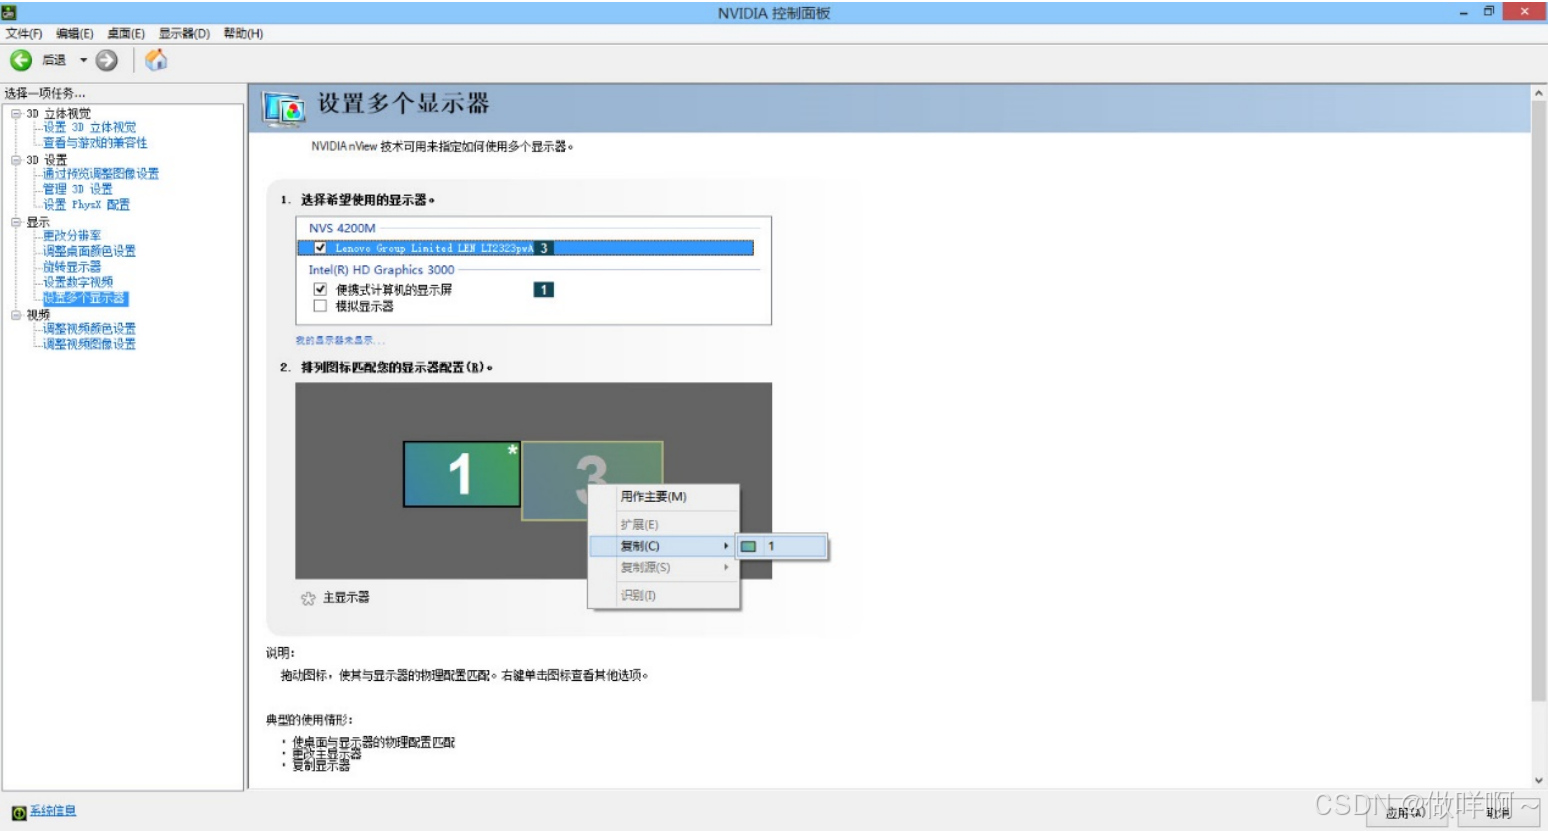
Task: Collapse the 显示 tree node
Action: [x=16, y=222]
